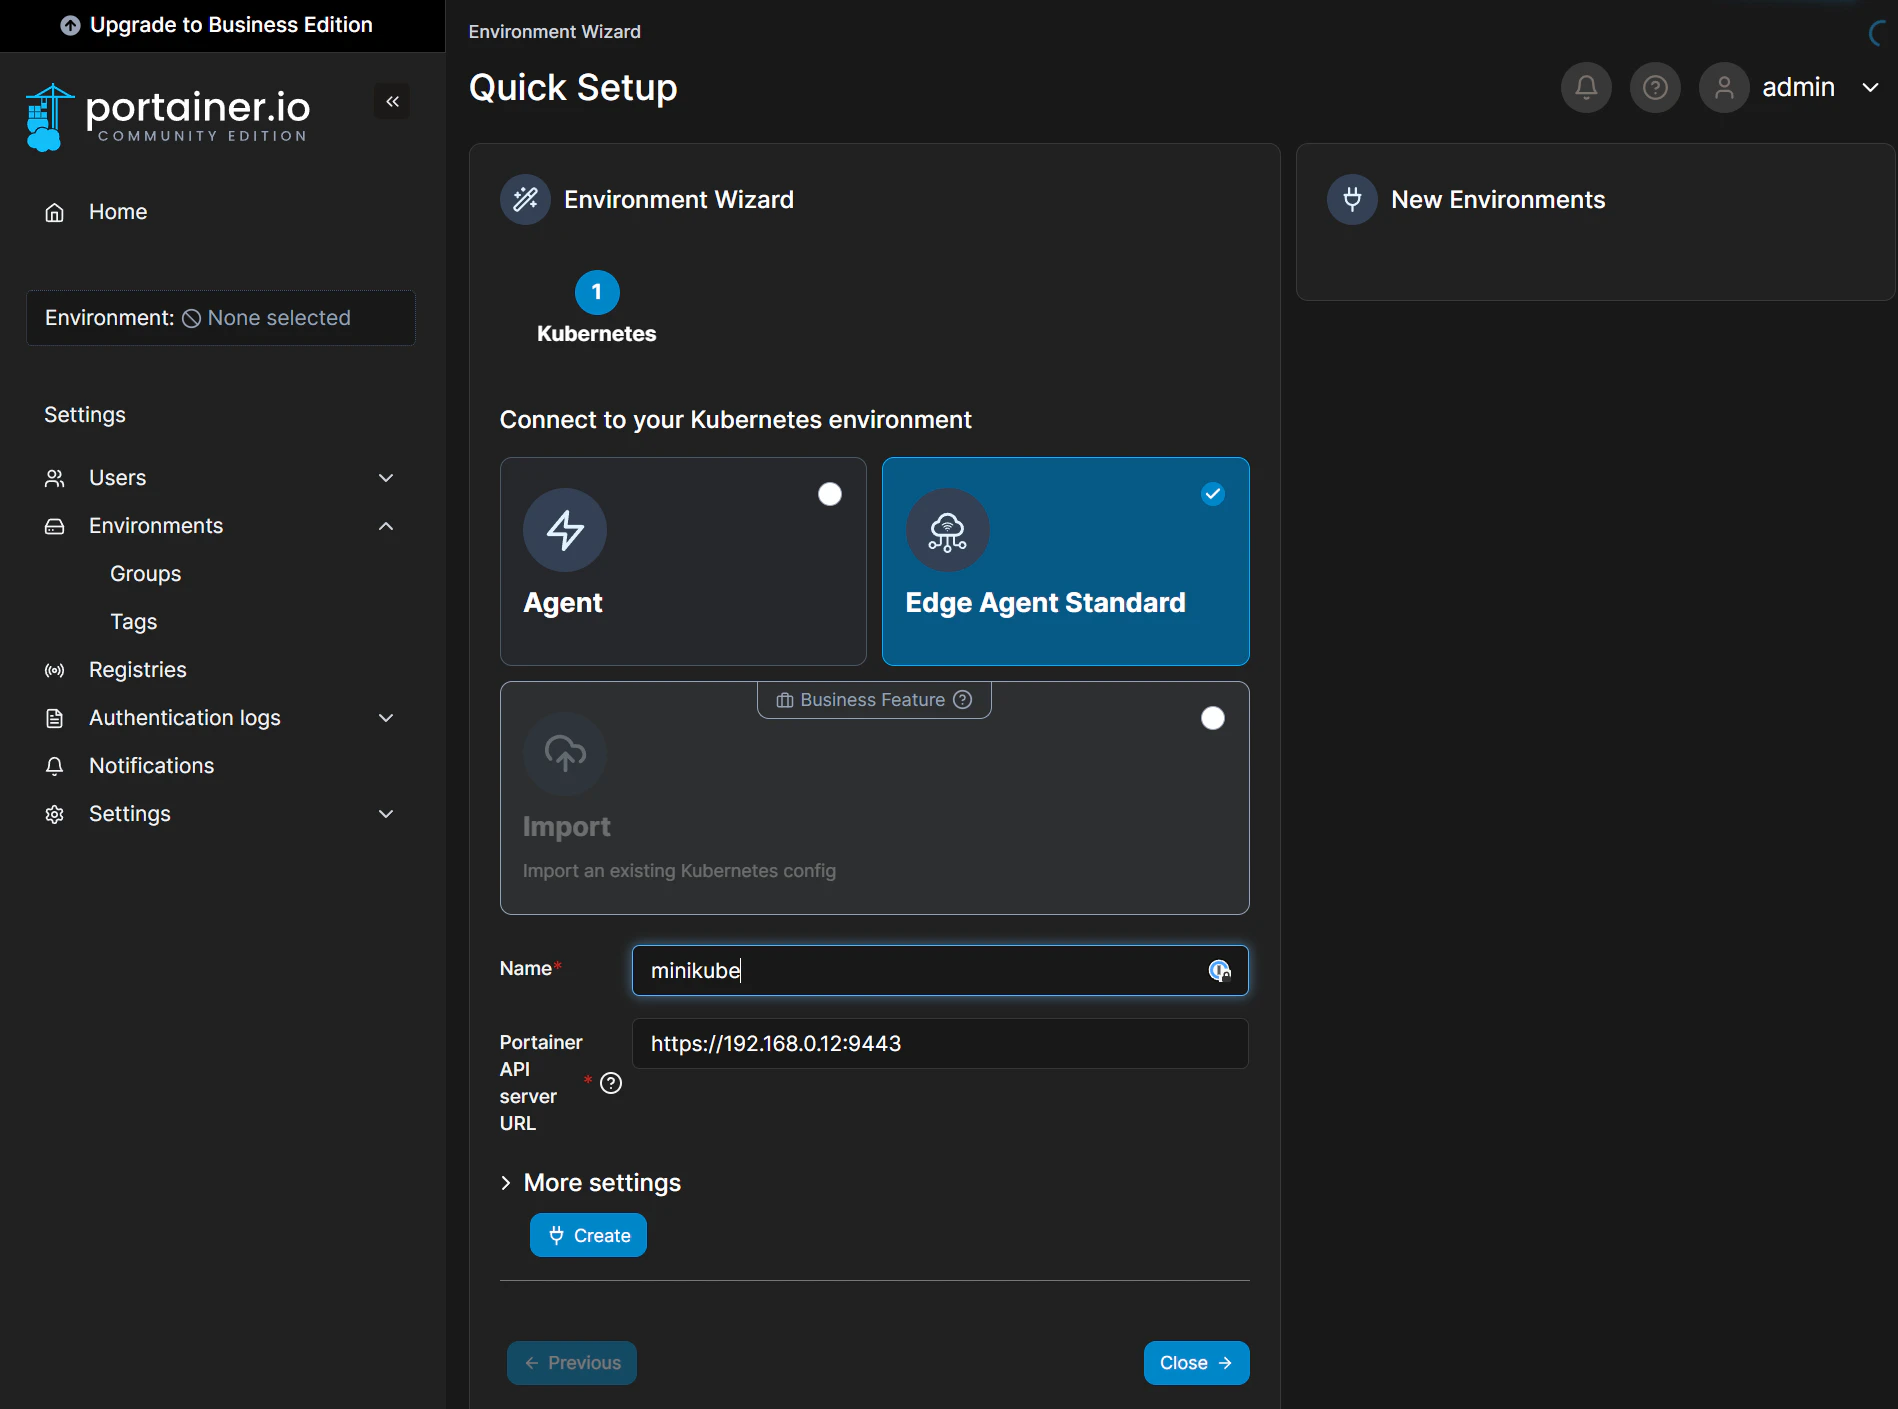Image resolution: width=1898 pixels, height=1409 pixels.
Task: Open the admin user dropdown arrow
Action: click(x=1870, y=88)
